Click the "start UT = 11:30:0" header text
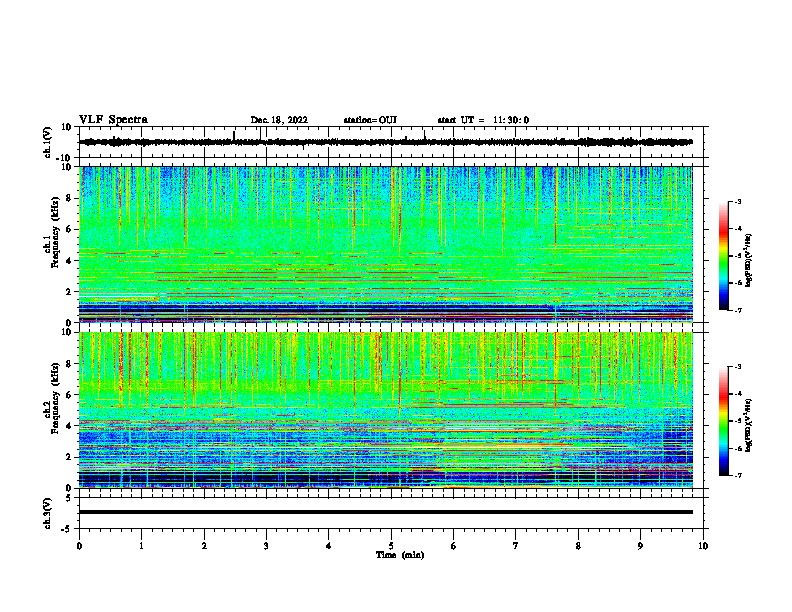Screen dimensions: 792x612 pyautogui.click(x=483, y=120)
